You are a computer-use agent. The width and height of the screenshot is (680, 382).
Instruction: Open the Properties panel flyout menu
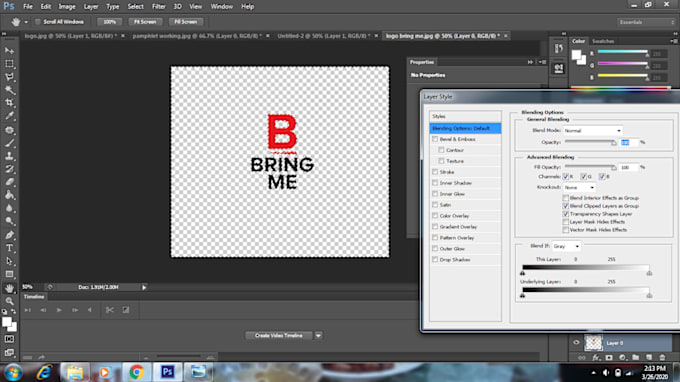point(542,62)
